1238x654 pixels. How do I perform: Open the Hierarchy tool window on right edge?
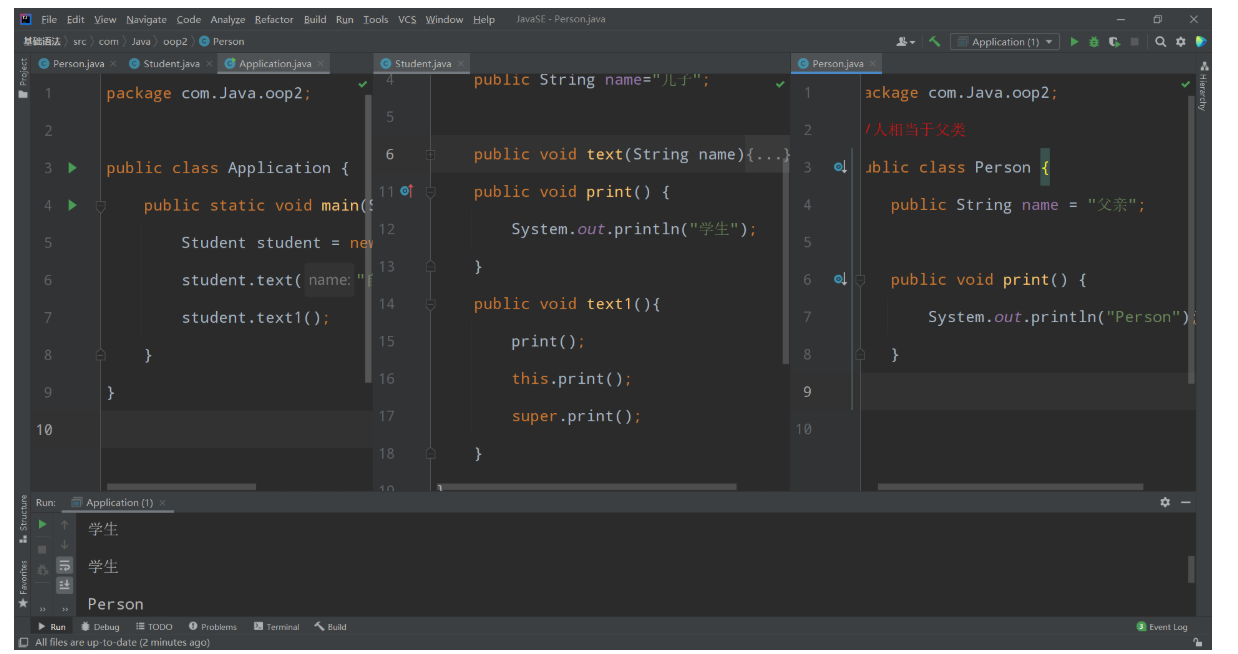[x=1203, y=86]
